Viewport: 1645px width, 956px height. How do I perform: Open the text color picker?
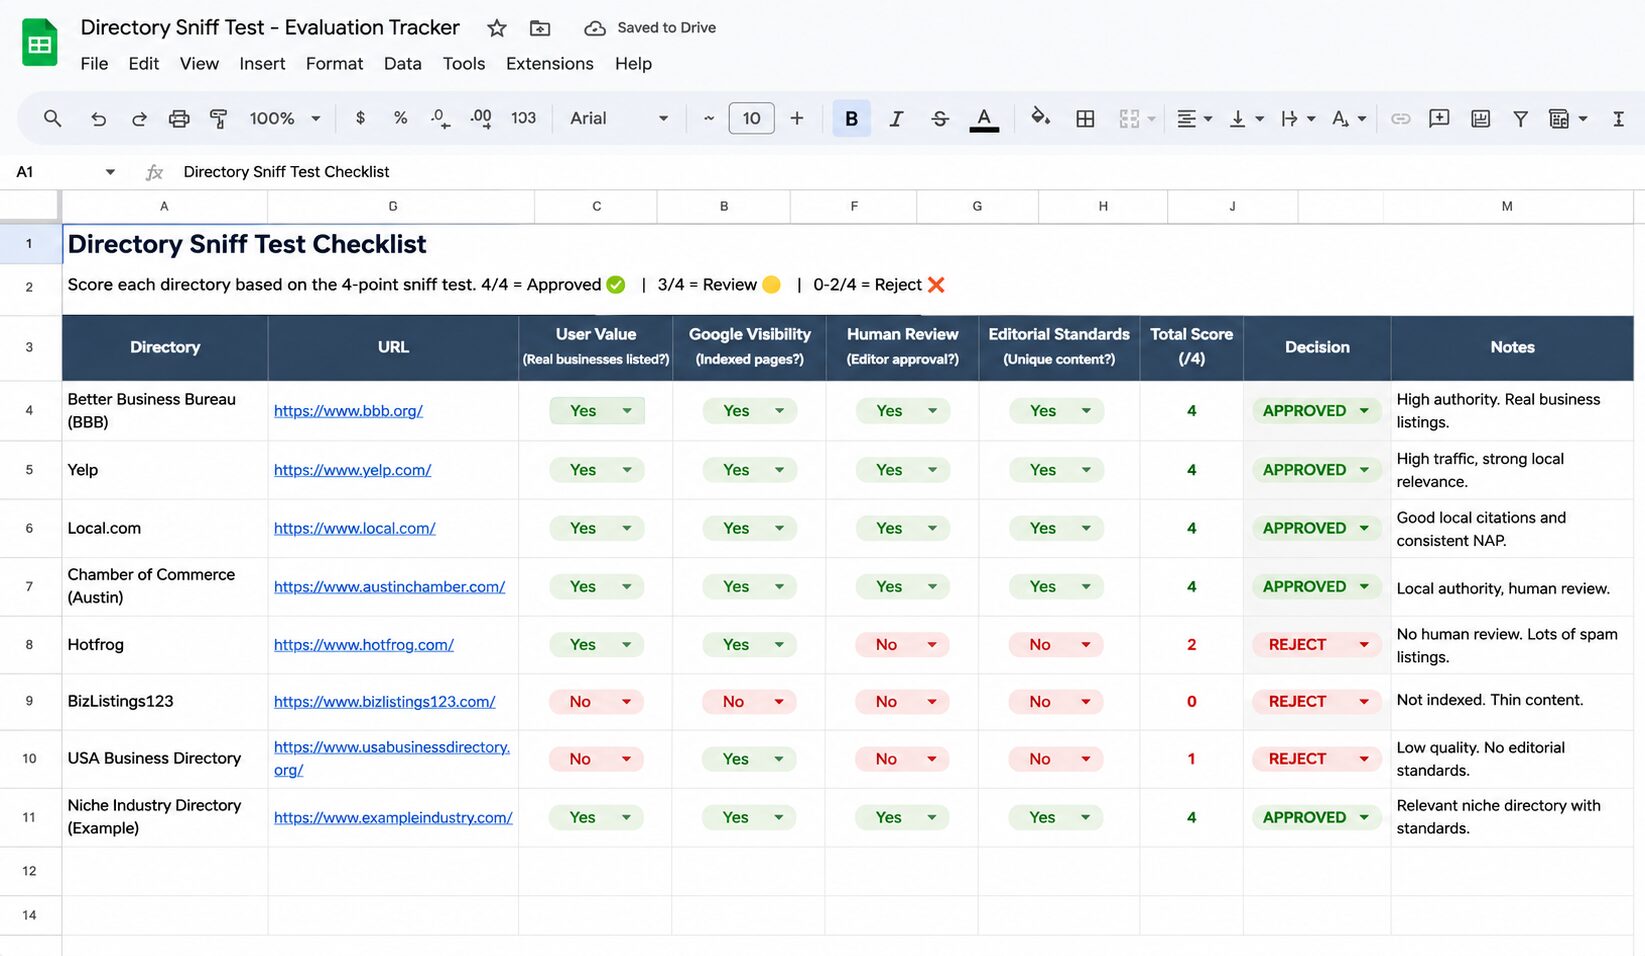pyautogui.click(x=984, y=119)
